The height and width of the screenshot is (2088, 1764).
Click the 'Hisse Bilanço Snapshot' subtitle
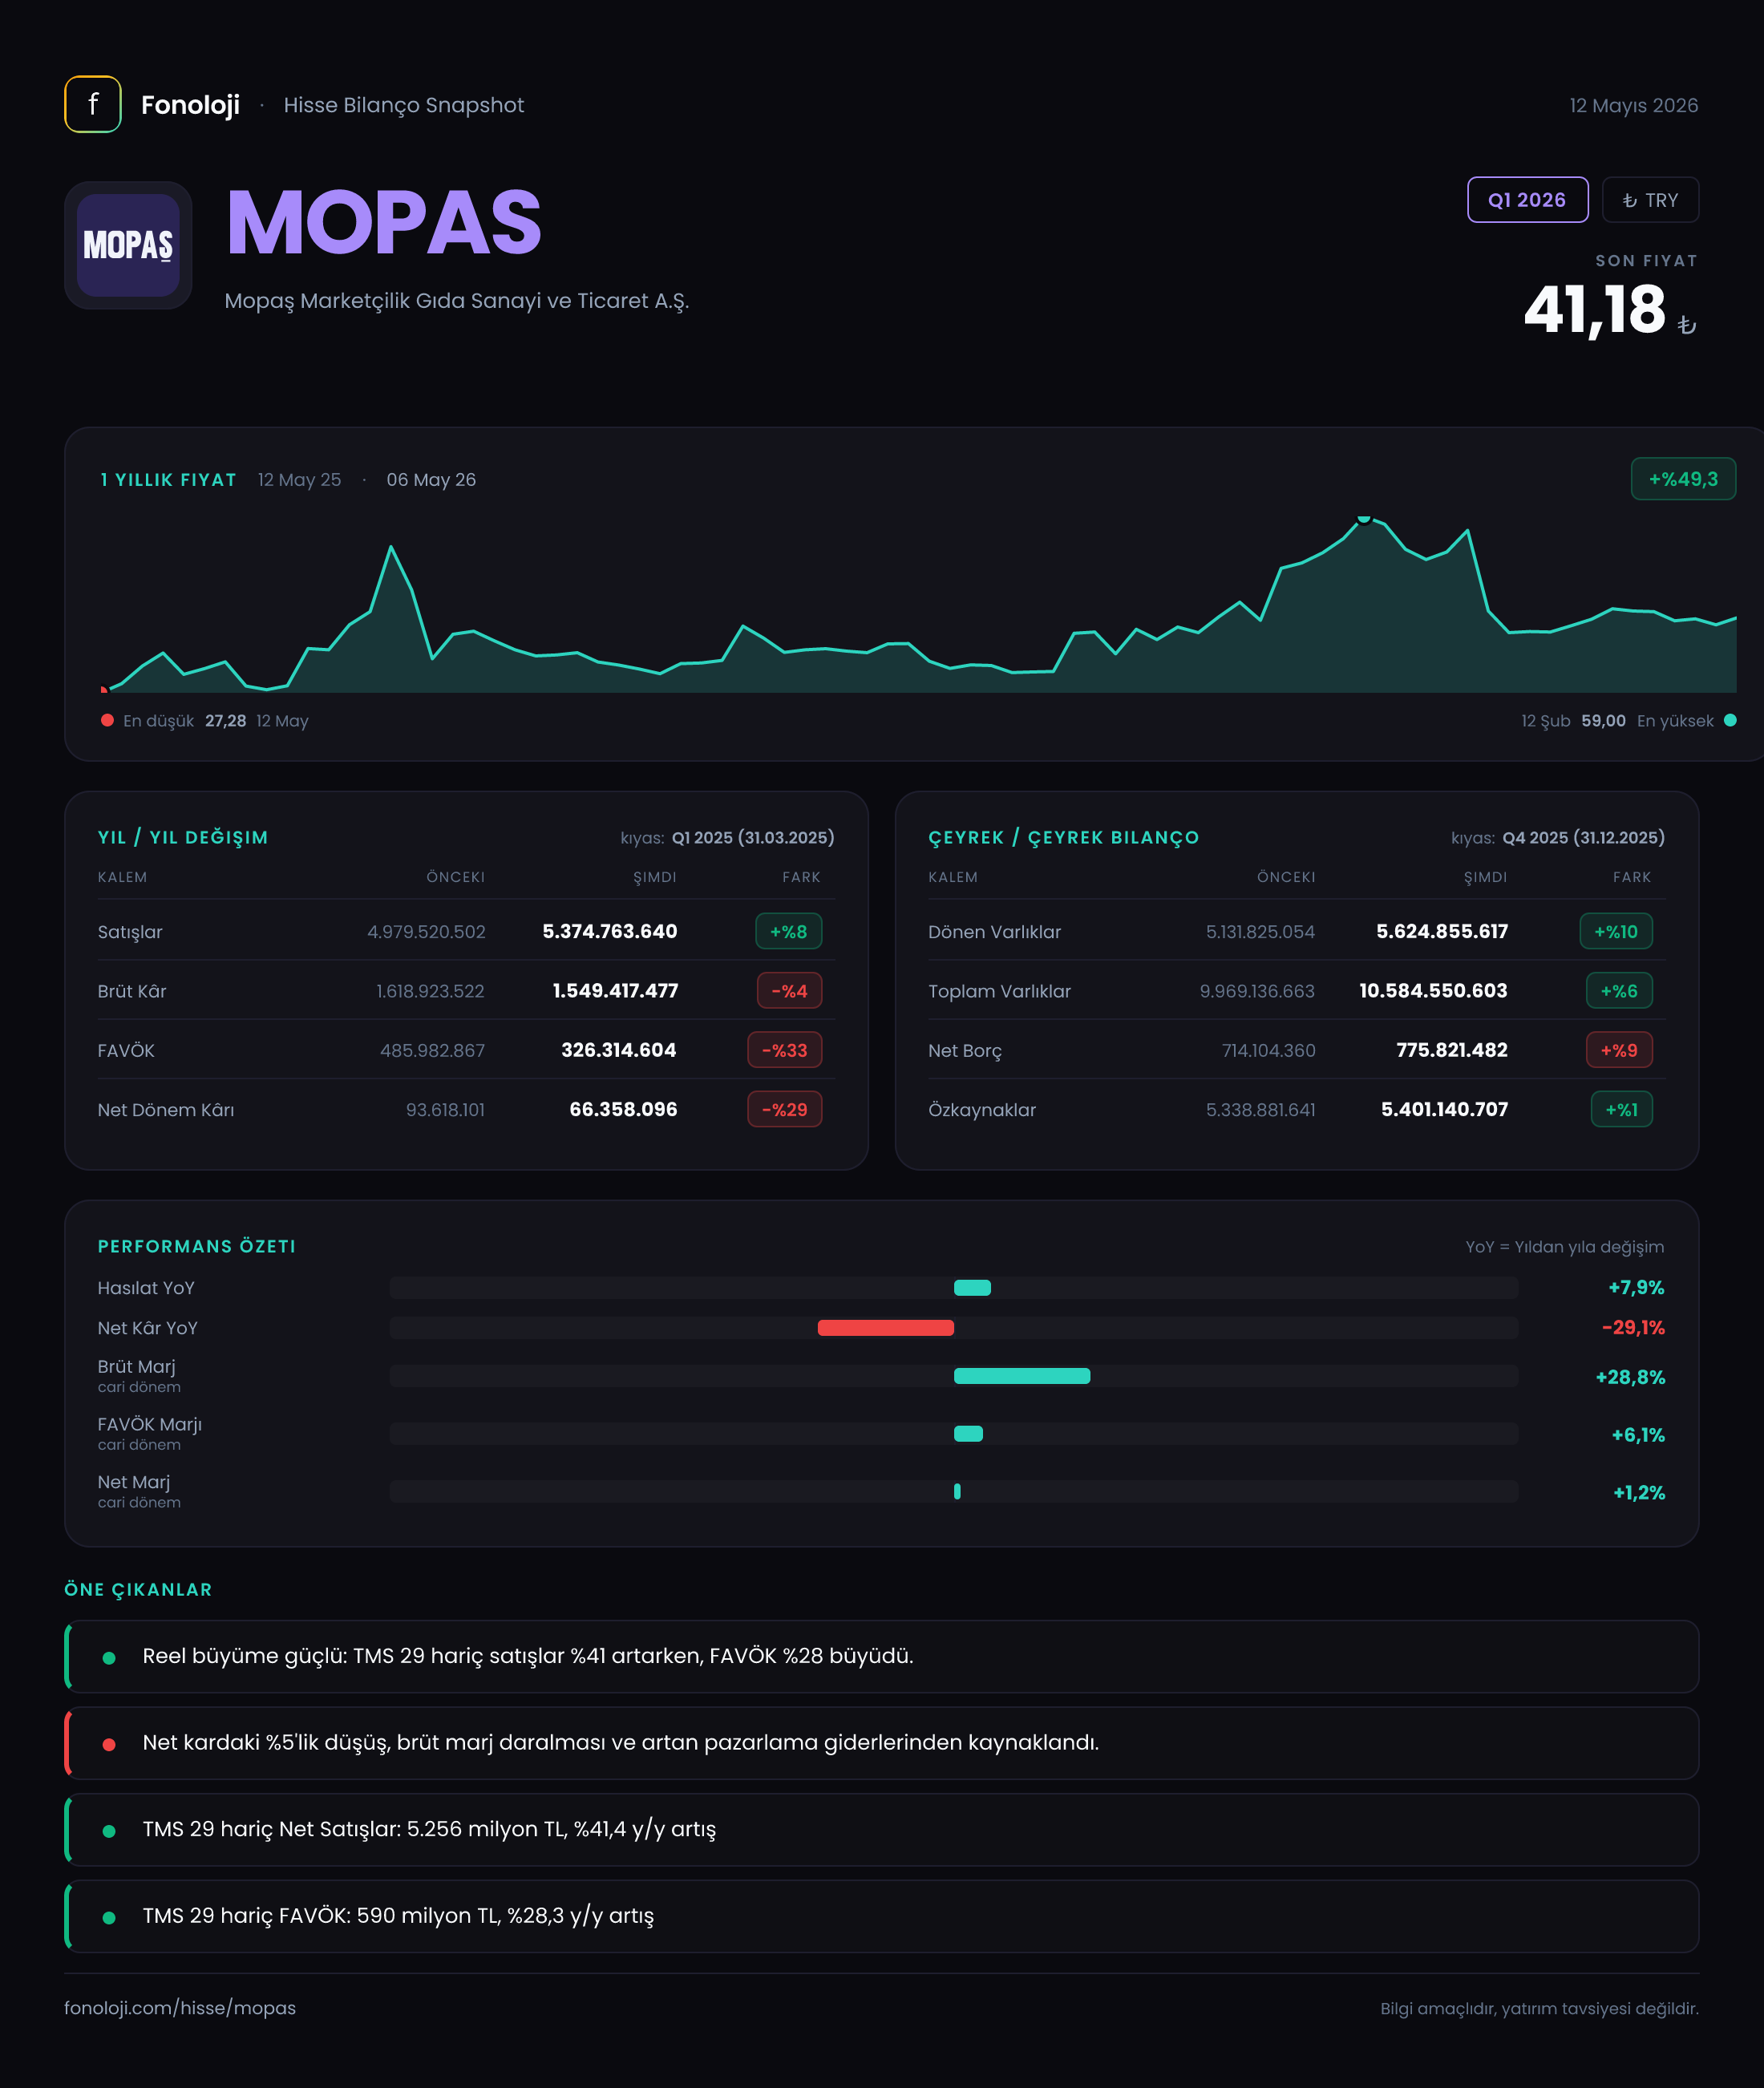(x=403, y=105)
